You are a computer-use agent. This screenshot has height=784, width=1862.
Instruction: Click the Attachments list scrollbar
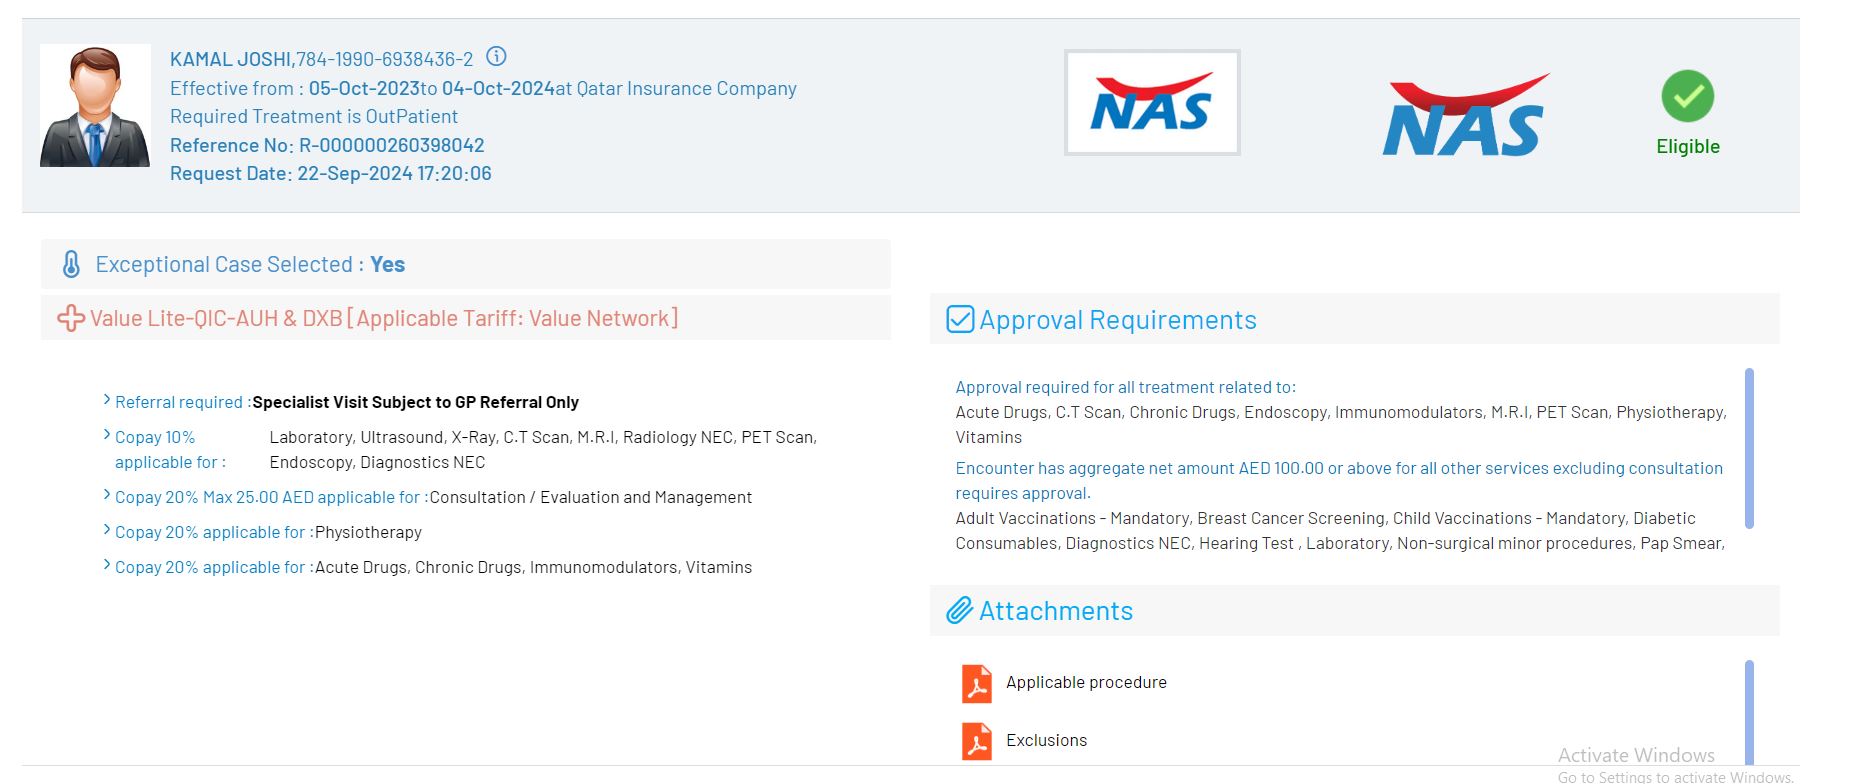tap(1749, 710)
